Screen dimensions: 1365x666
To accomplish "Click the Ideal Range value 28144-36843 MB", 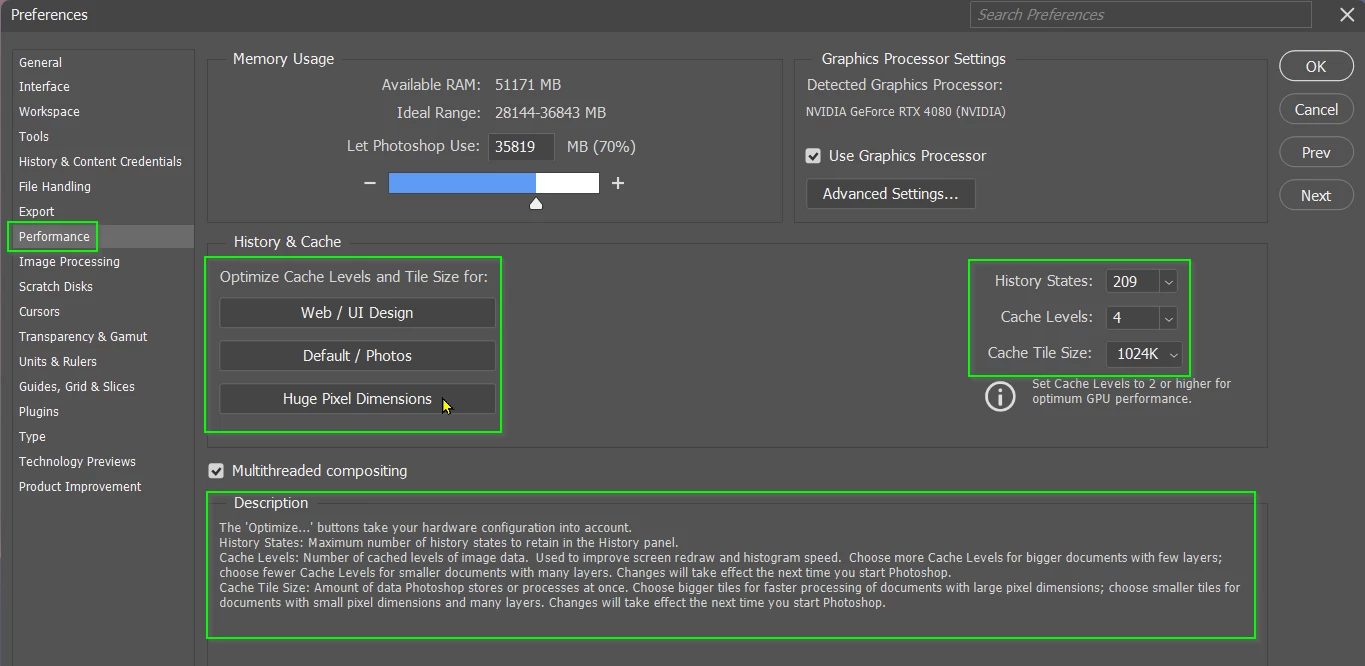I will 550,113.
